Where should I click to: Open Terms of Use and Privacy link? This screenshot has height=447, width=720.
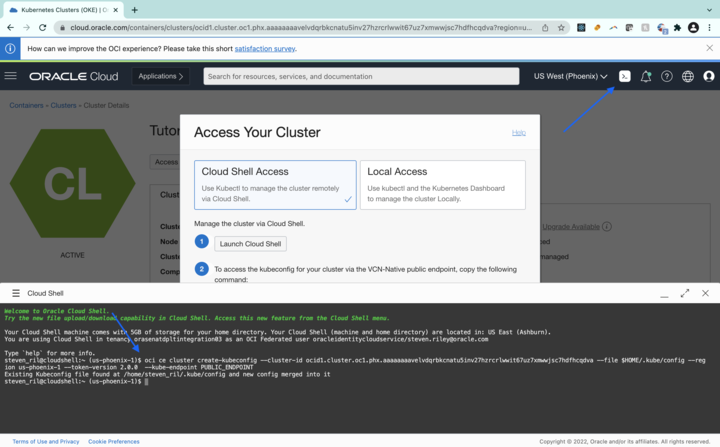pos(45,441)
